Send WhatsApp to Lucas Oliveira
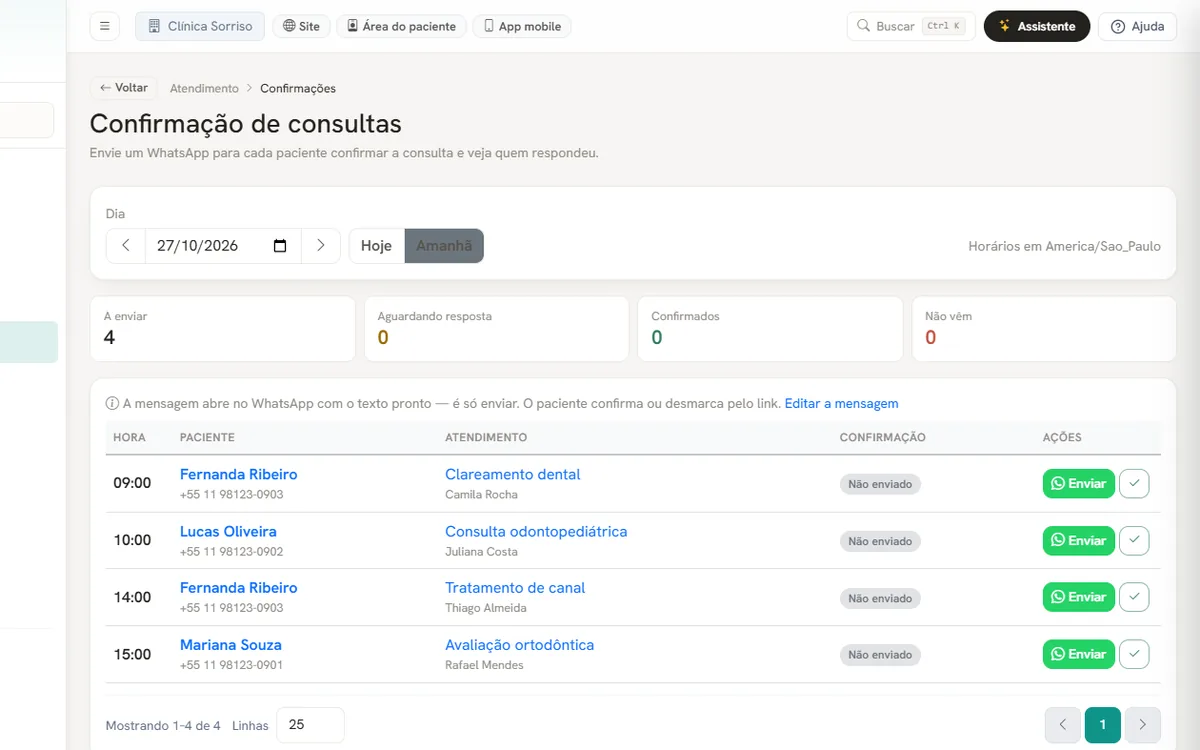Image resolution: width=1200 pixels, height=750 pixels. coord(1078,541)
